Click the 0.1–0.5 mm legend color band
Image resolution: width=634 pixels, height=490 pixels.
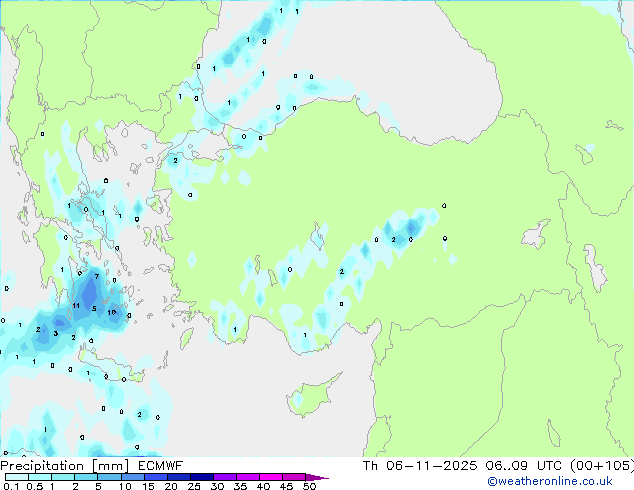click(x=17, y=477)
